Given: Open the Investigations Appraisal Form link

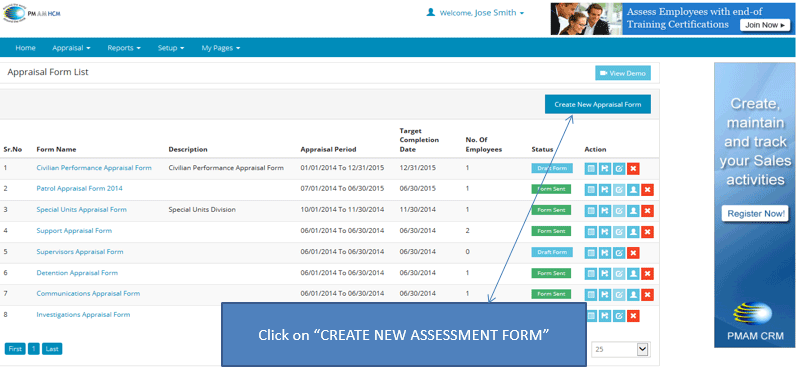Looking at the screenshot, I should (83, 314).
